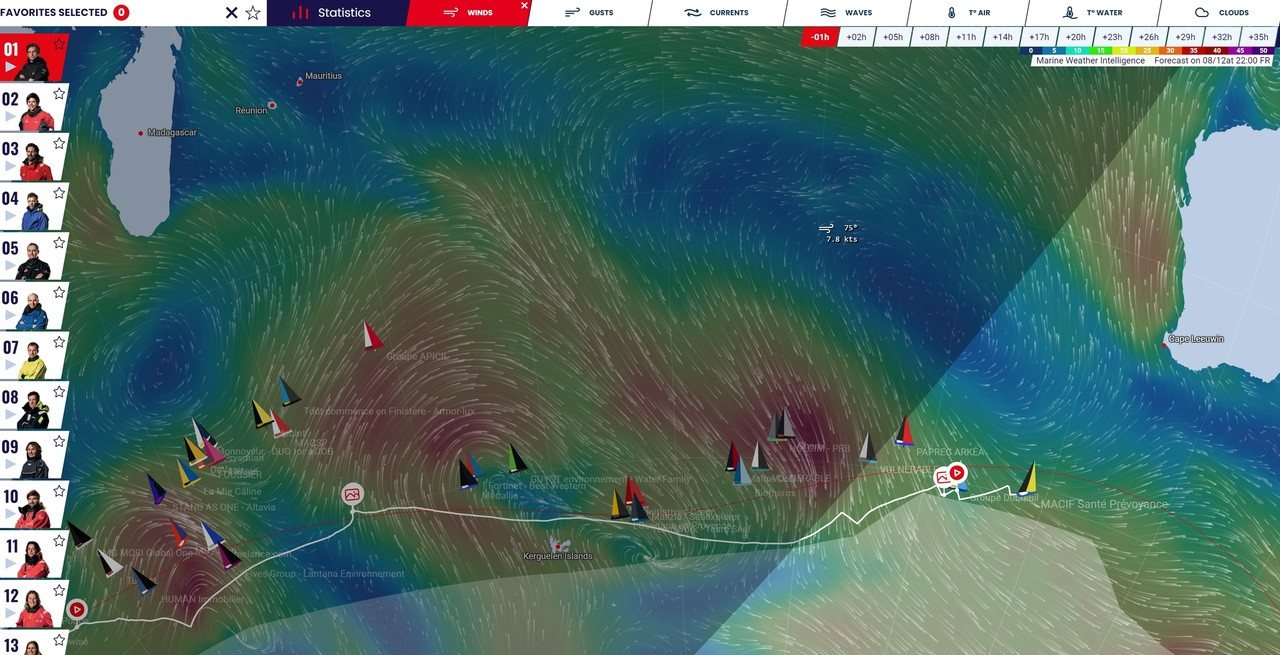This screenshot has height=655, width=1280.
Task: Switch to the Currents tab
Action: click(x=717, y=13)
